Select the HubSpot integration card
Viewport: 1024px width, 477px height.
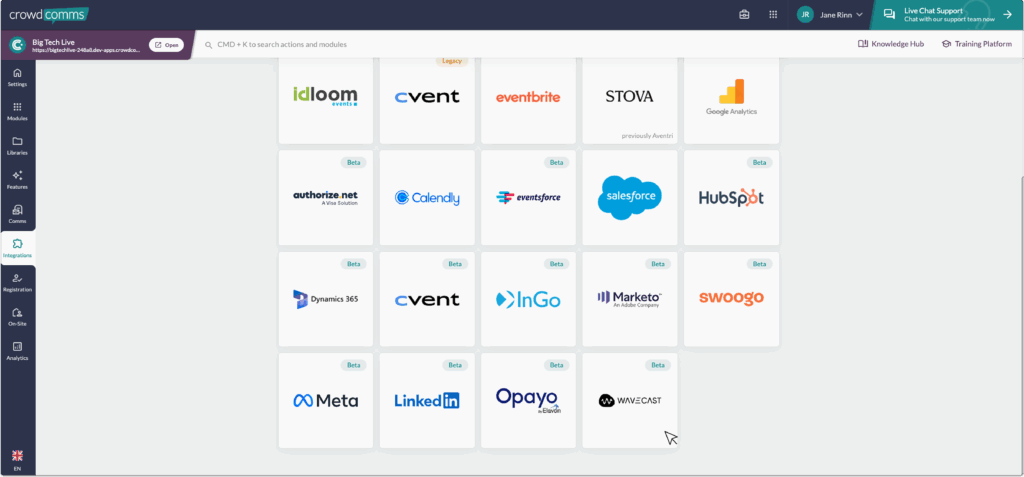point(731,197)
